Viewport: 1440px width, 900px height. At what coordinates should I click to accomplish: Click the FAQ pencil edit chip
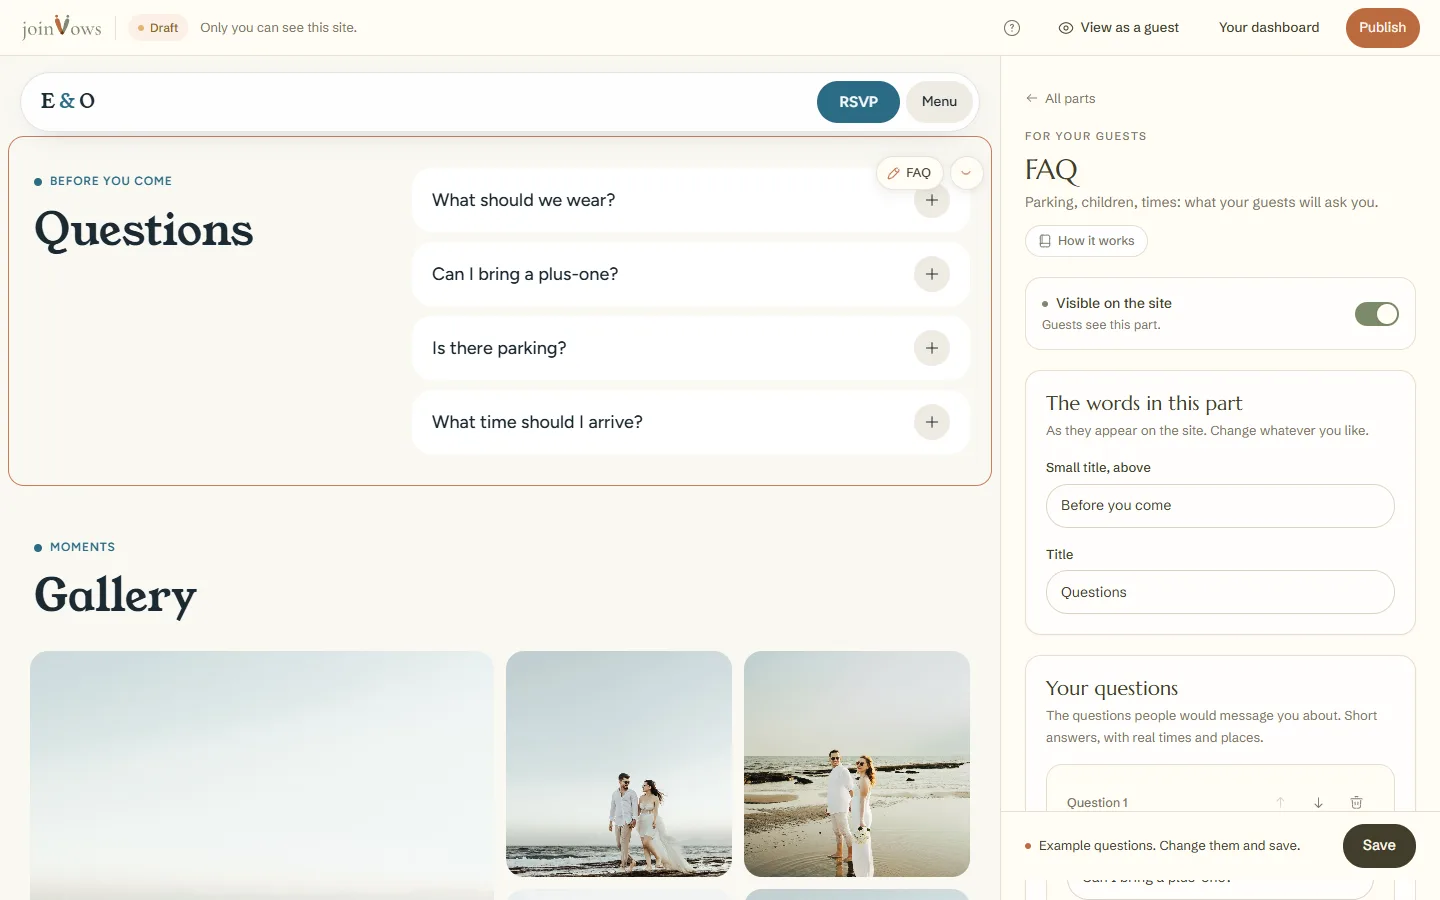pos(909,173)
